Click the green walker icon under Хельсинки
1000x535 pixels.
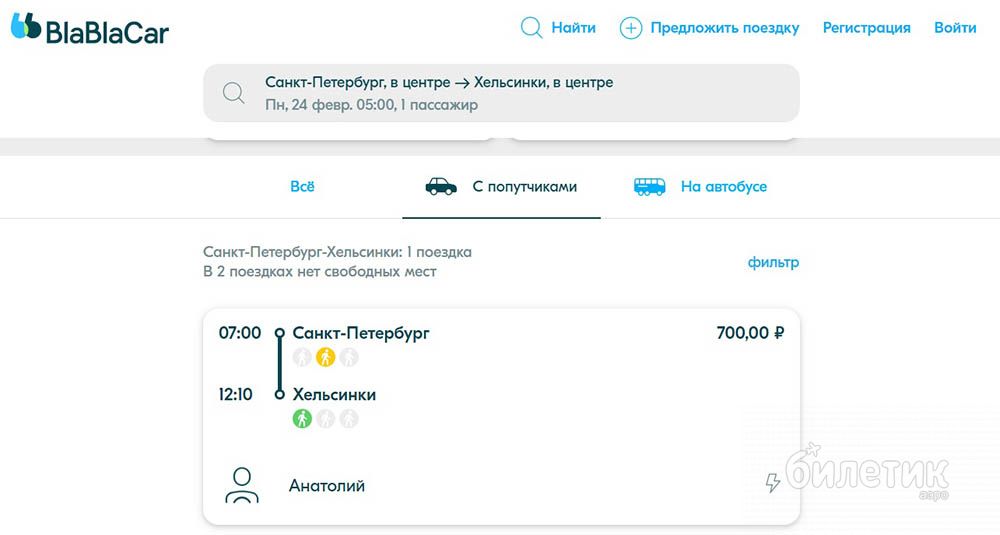pos(302,419)
